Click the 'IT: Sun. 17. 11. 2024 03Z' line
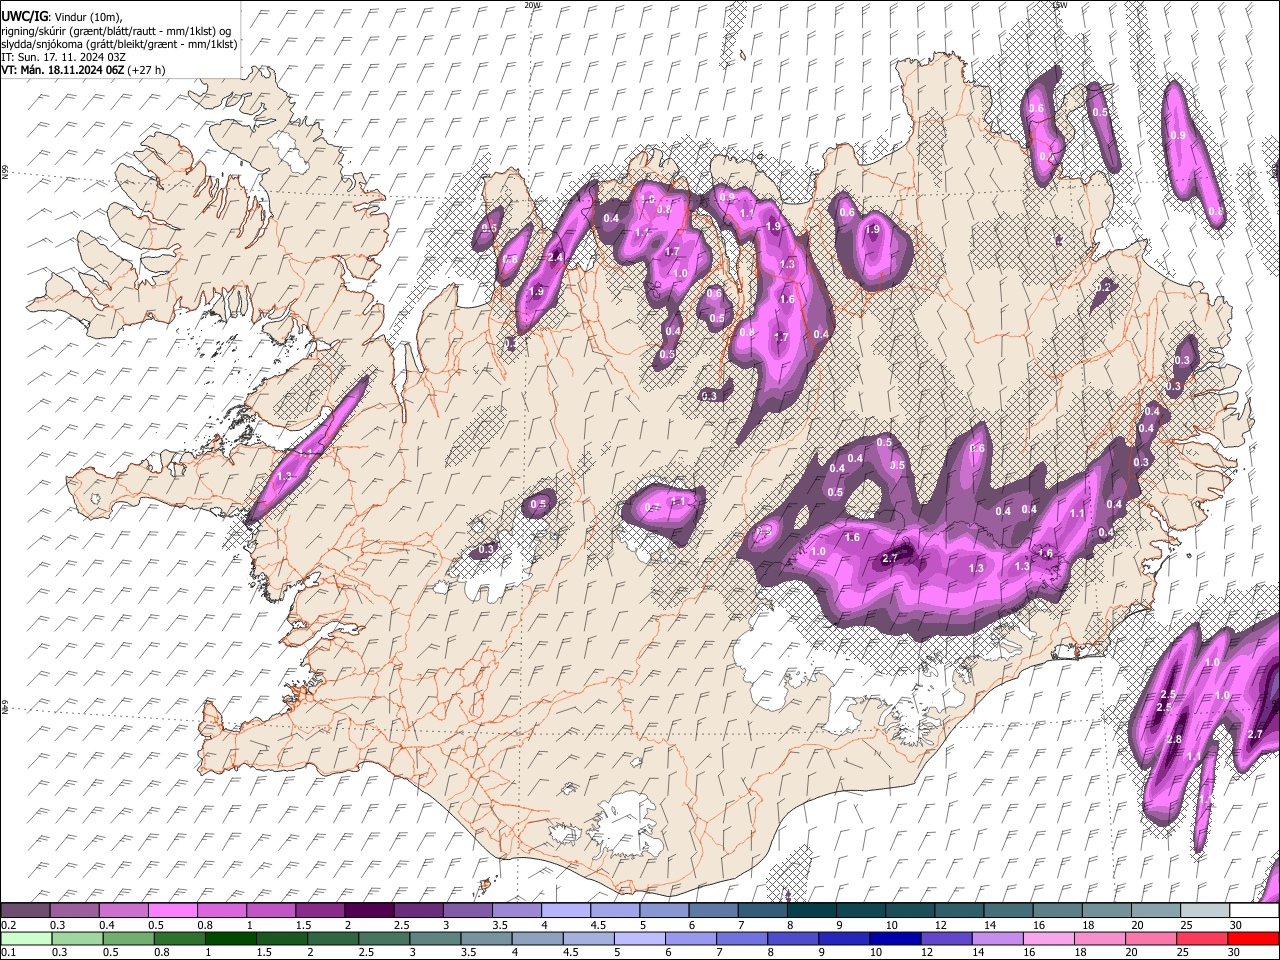 [x=63, y=57]
